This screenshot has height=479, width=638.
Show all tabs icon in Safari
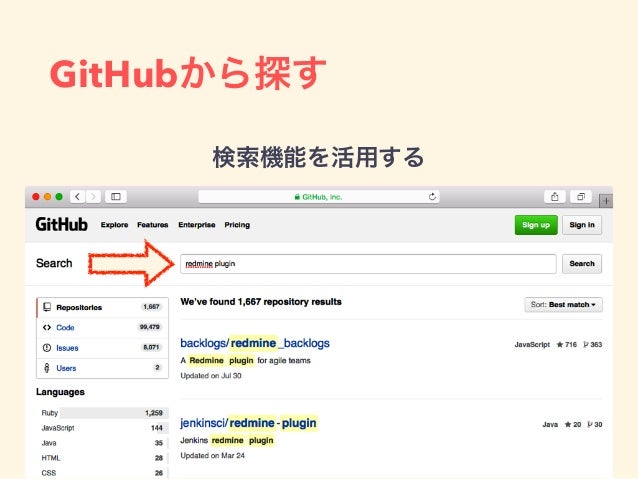tap(581, 197)
